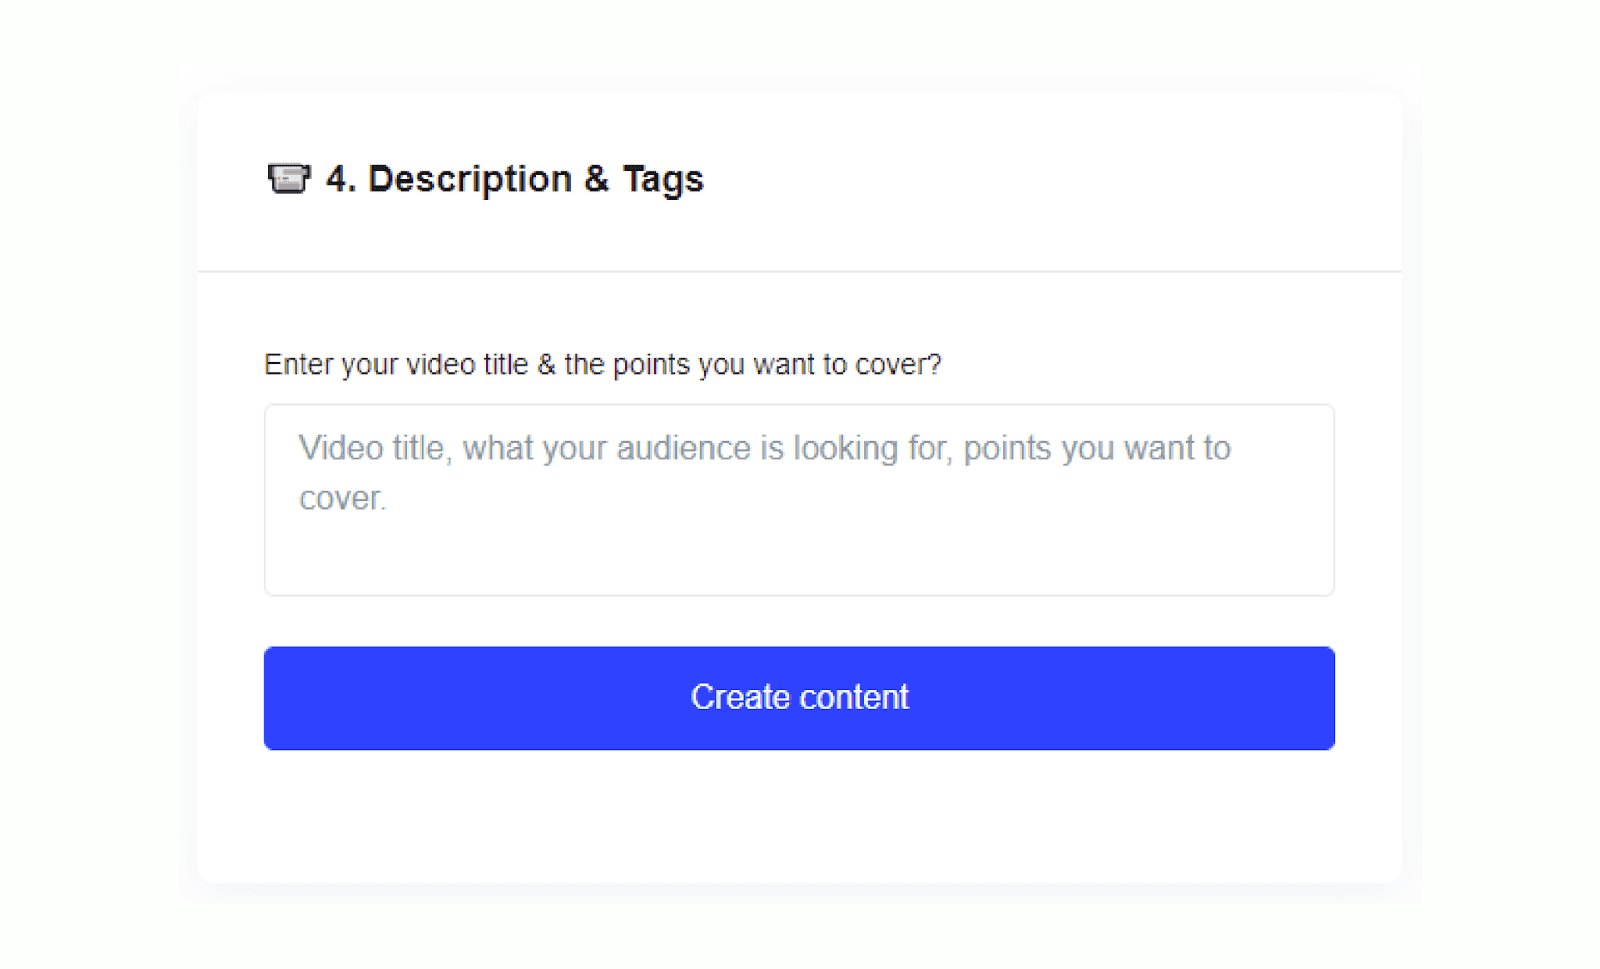Viewport: 1600px width, 969px height.
Task: Click inside the points-to-cover input box
Action: tap(799, 520)
